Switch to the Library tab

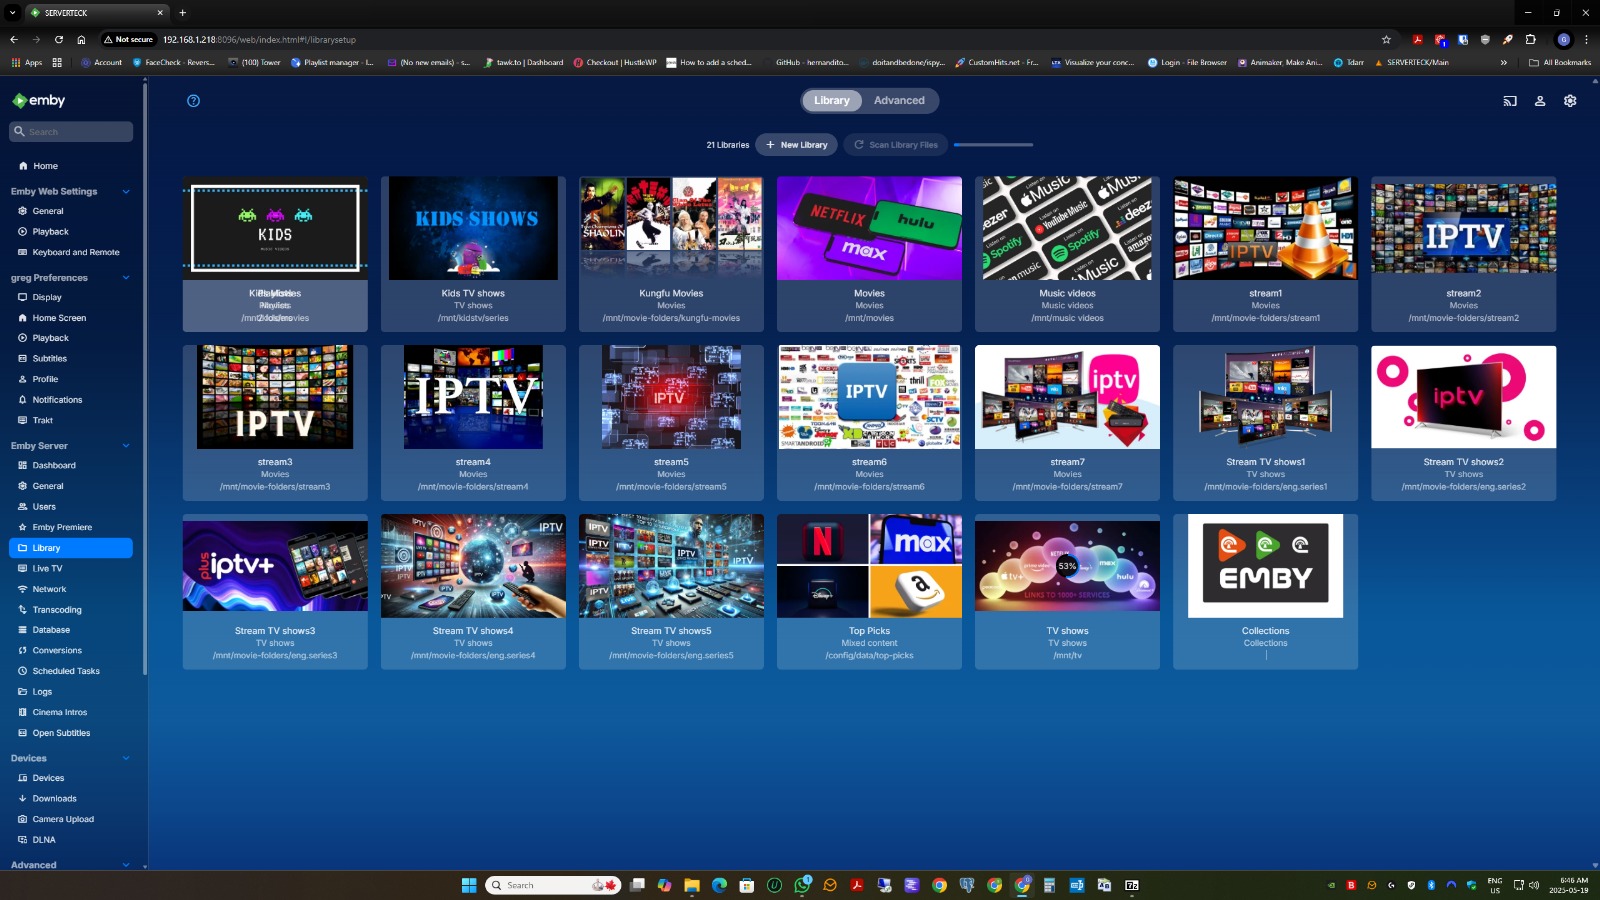(831, 101)
